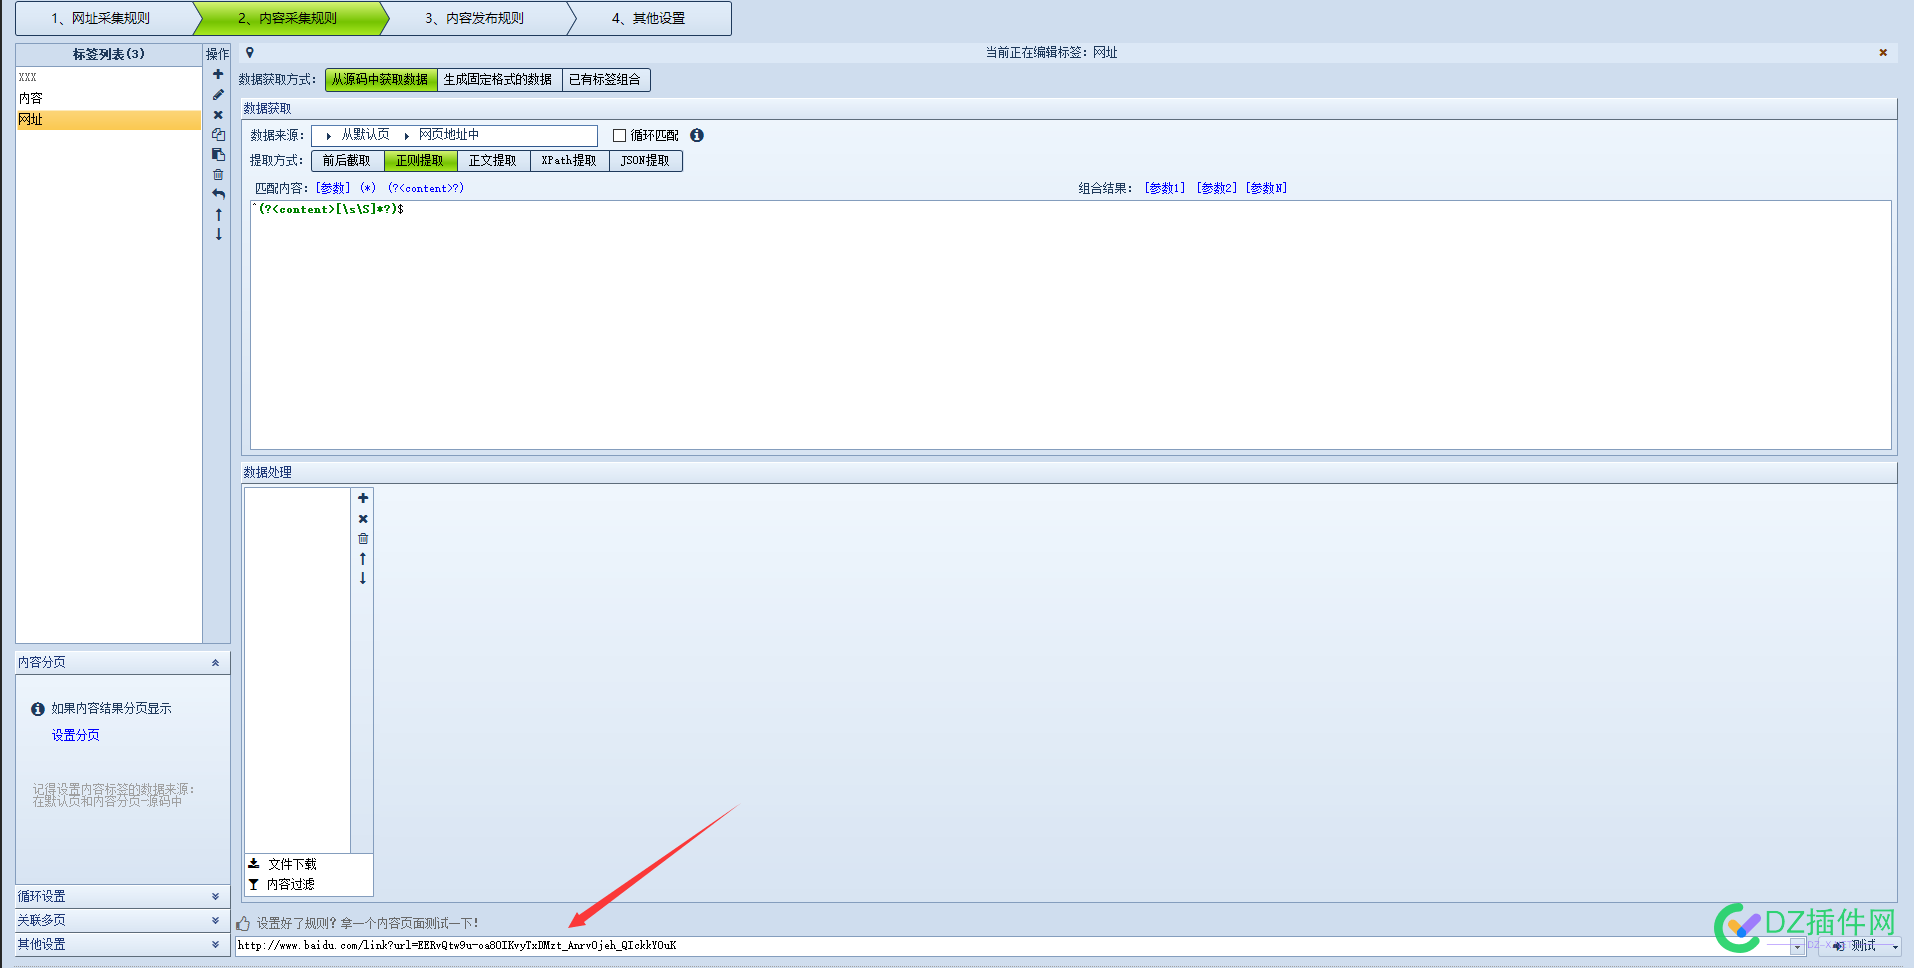Image resolution: width=1914 pixels, height=968 pixels.
Task: Click the plus icon in 数据处理 panel
Action: point(363,498)
